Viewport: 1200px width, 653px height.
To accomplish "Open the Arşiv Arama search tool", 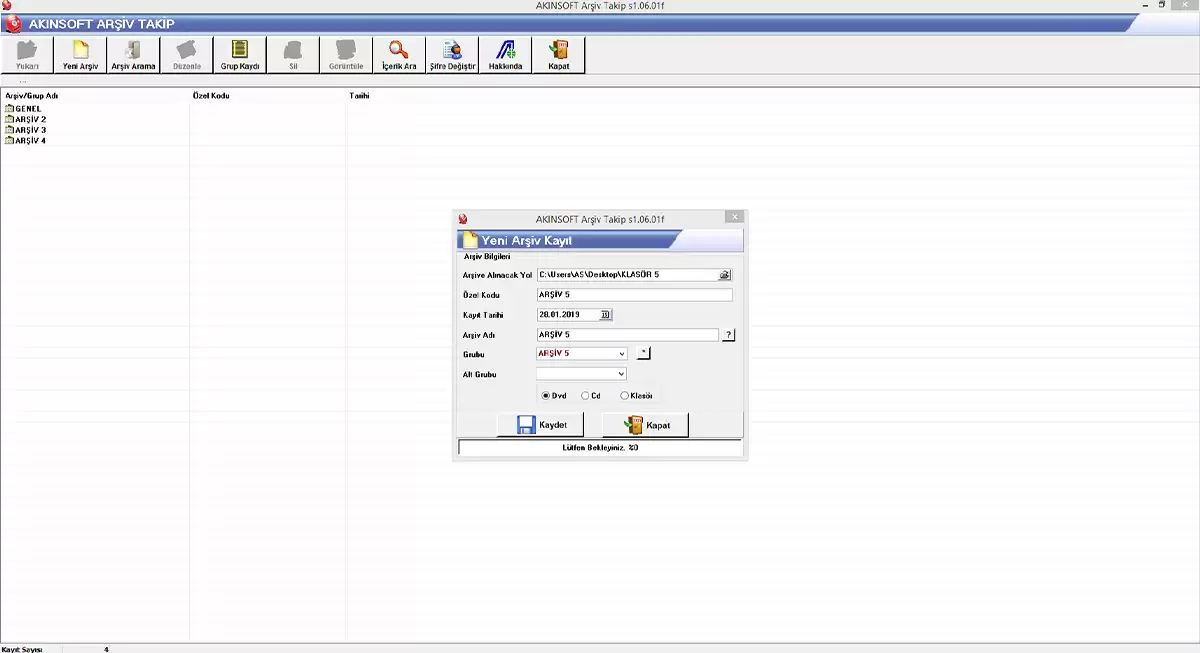I will (133, 55).
